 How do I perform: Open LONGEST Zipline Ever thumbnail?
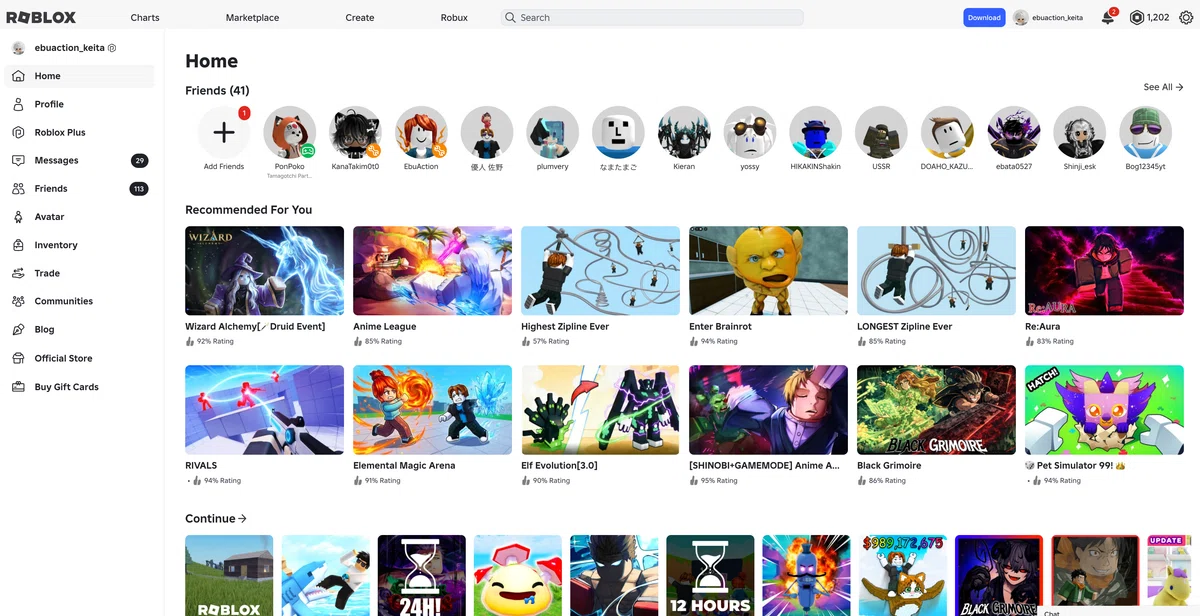(936, 270)
